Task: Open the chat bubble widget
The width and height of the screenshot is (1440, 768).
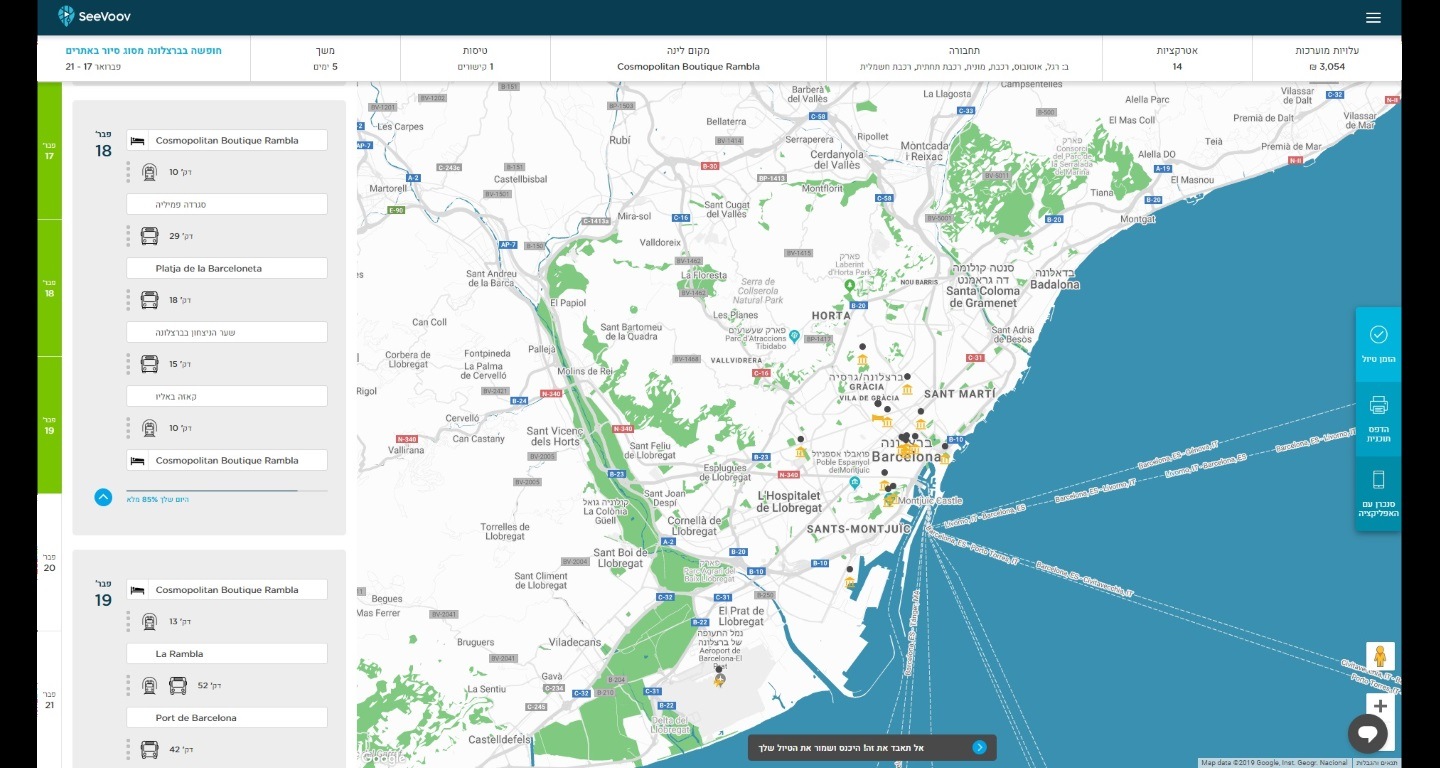Action: click(1367, 734)
